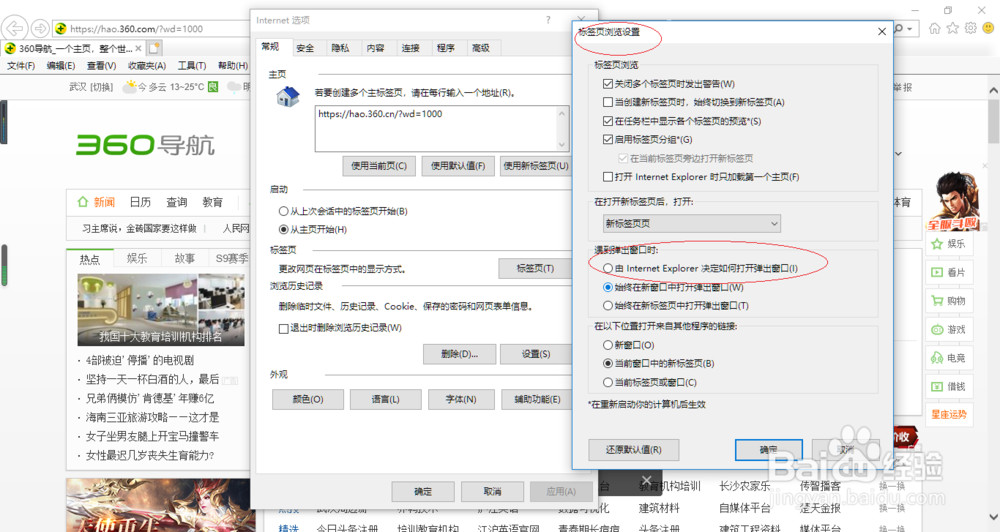1000x532 pixels.
Task: Click the 购物 cart sidebar icon
Action: (x=937, y=301)
